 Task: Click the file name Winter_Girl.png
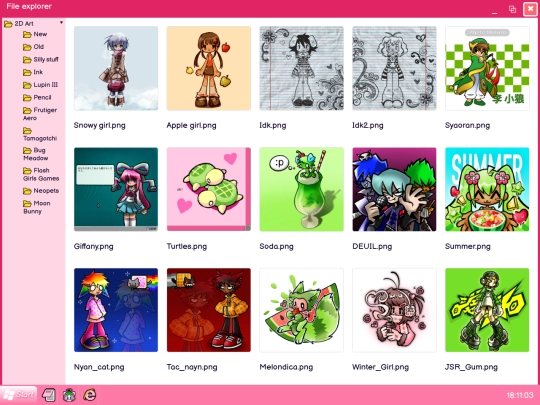coord(381,367)
